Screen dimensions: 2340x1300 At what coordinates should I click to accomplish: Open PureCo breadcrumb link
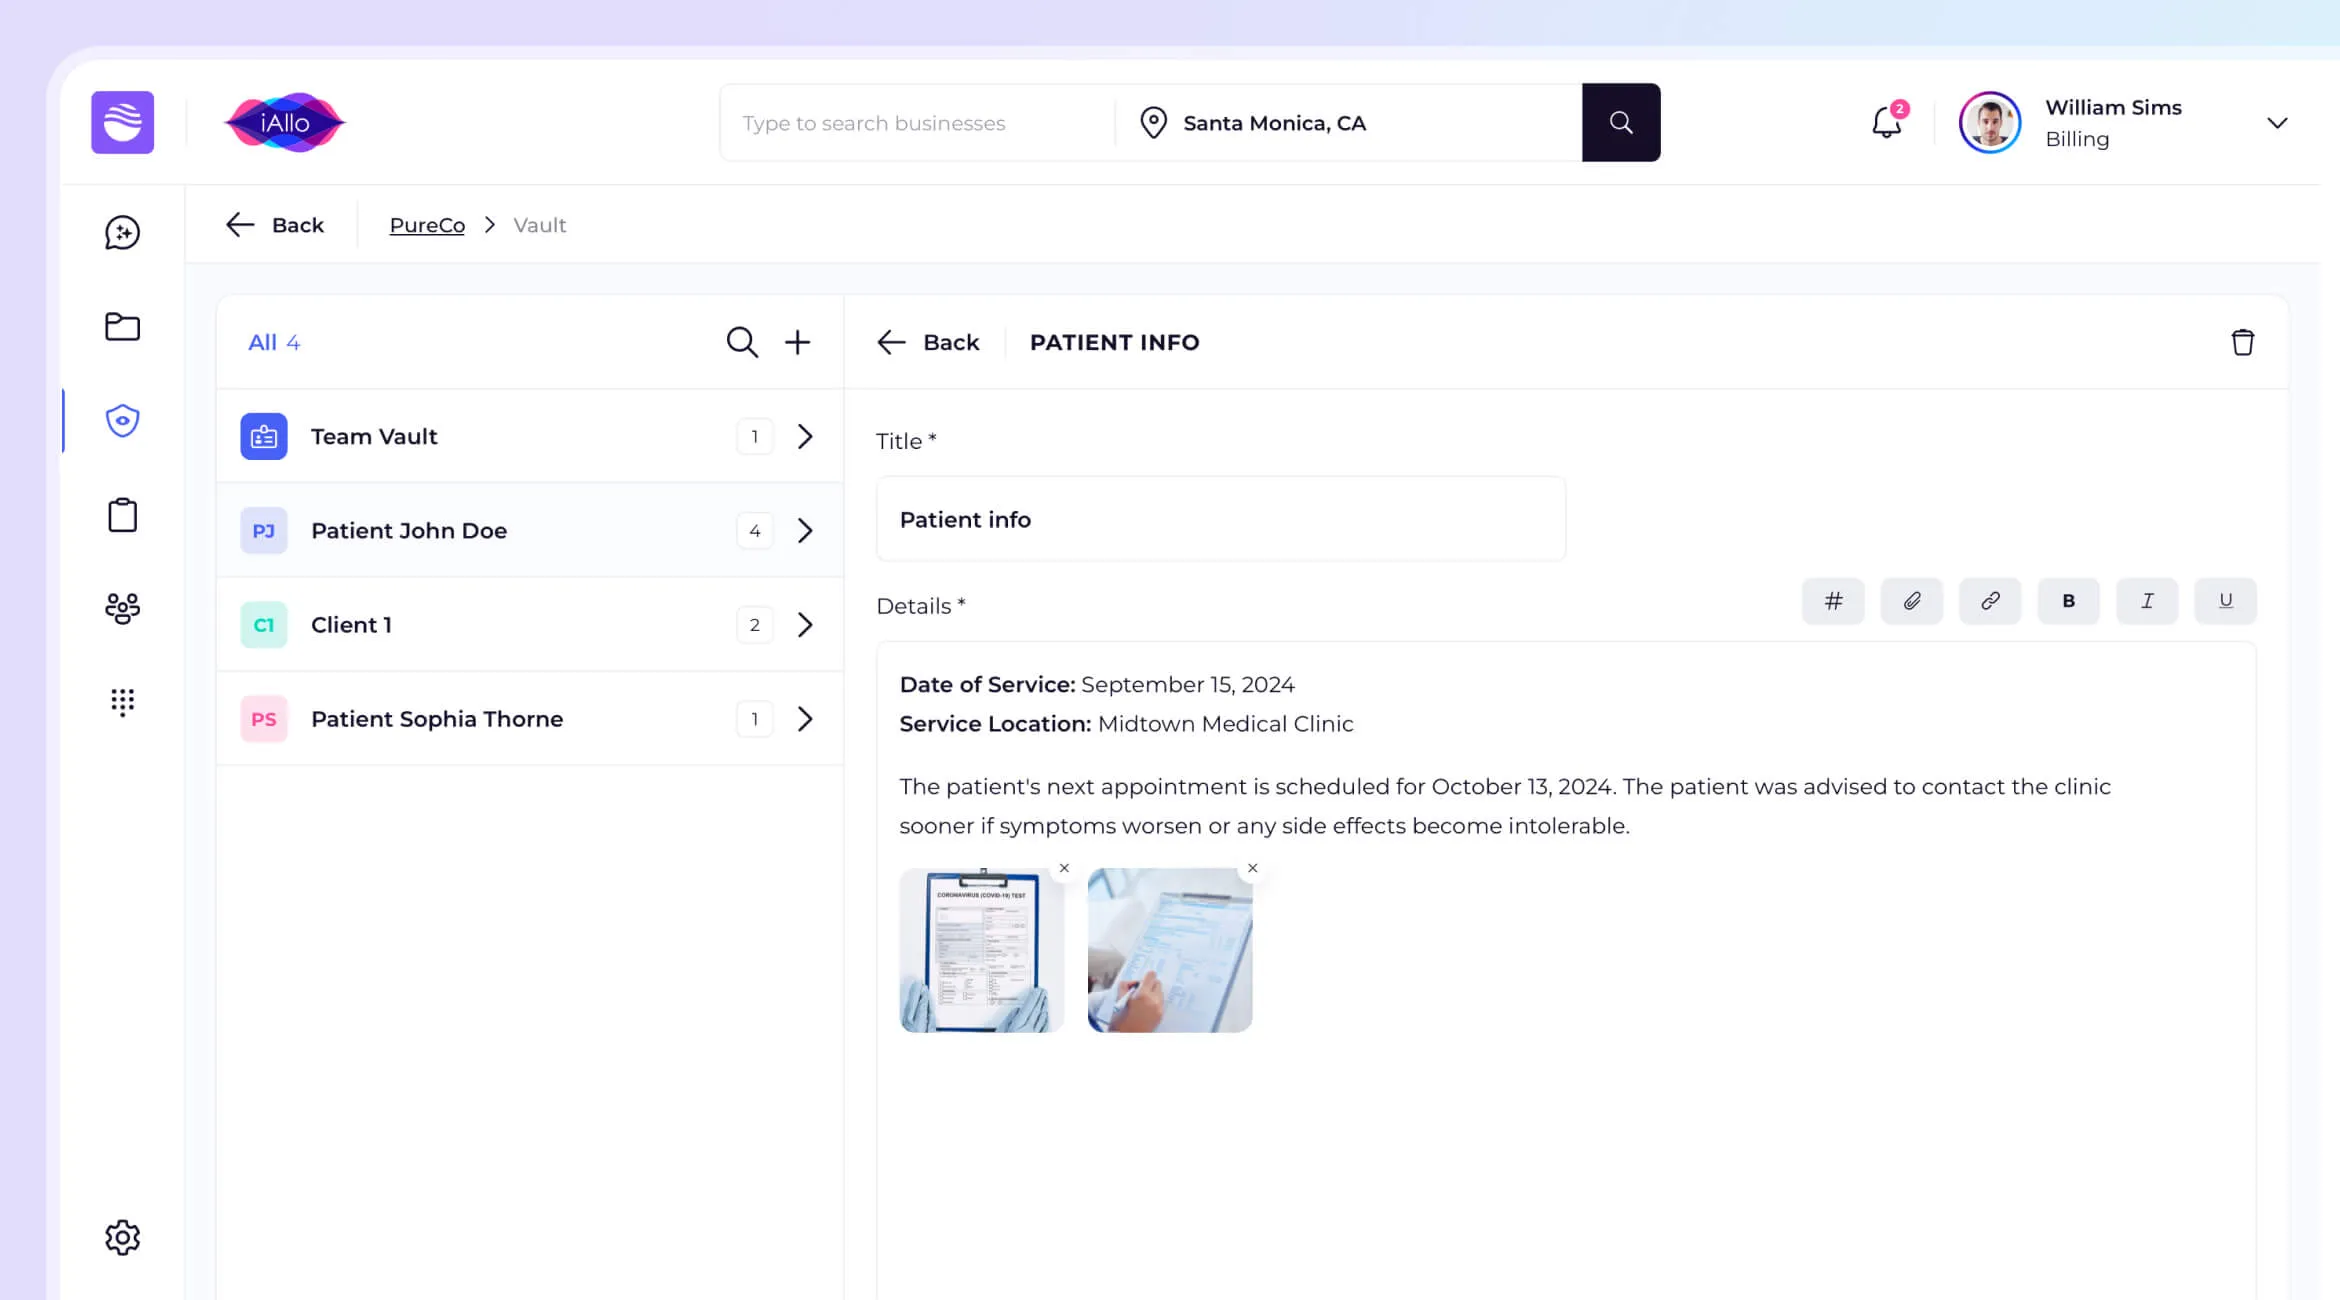coord(427,225)
